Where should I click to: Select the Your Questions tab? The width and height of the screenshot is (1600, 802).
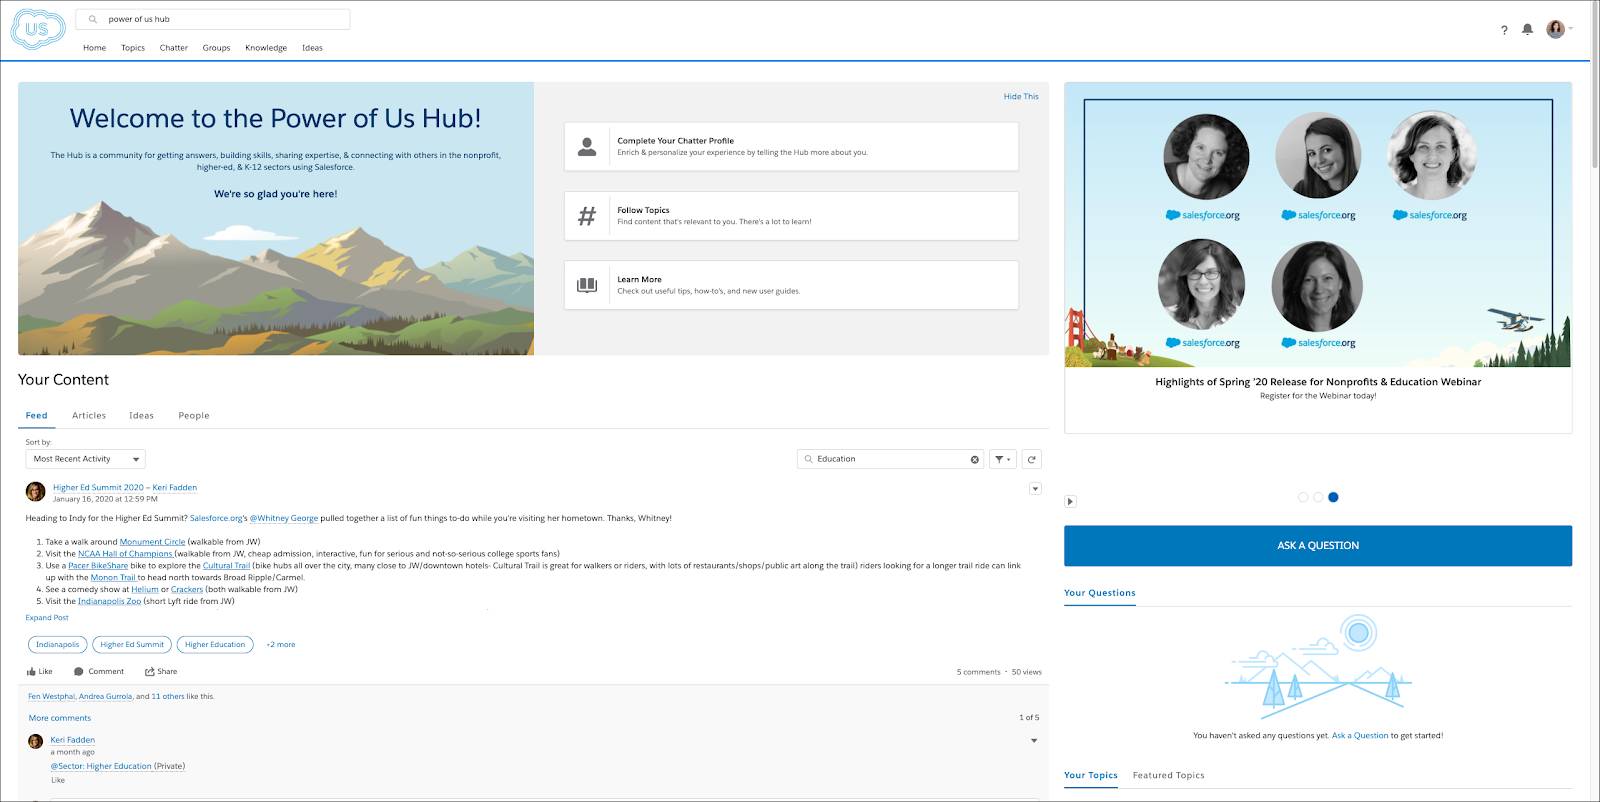[x=1100, y=593]
